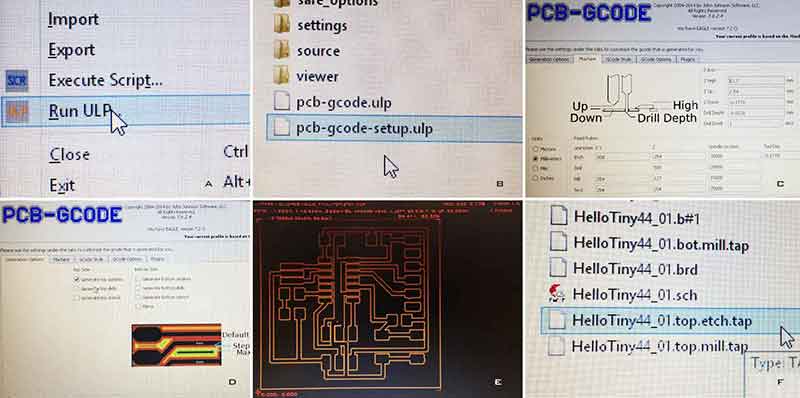Open the settings folder icon
Image resolution: width=800 pixels, height=398 pixels.
[282, 24]
